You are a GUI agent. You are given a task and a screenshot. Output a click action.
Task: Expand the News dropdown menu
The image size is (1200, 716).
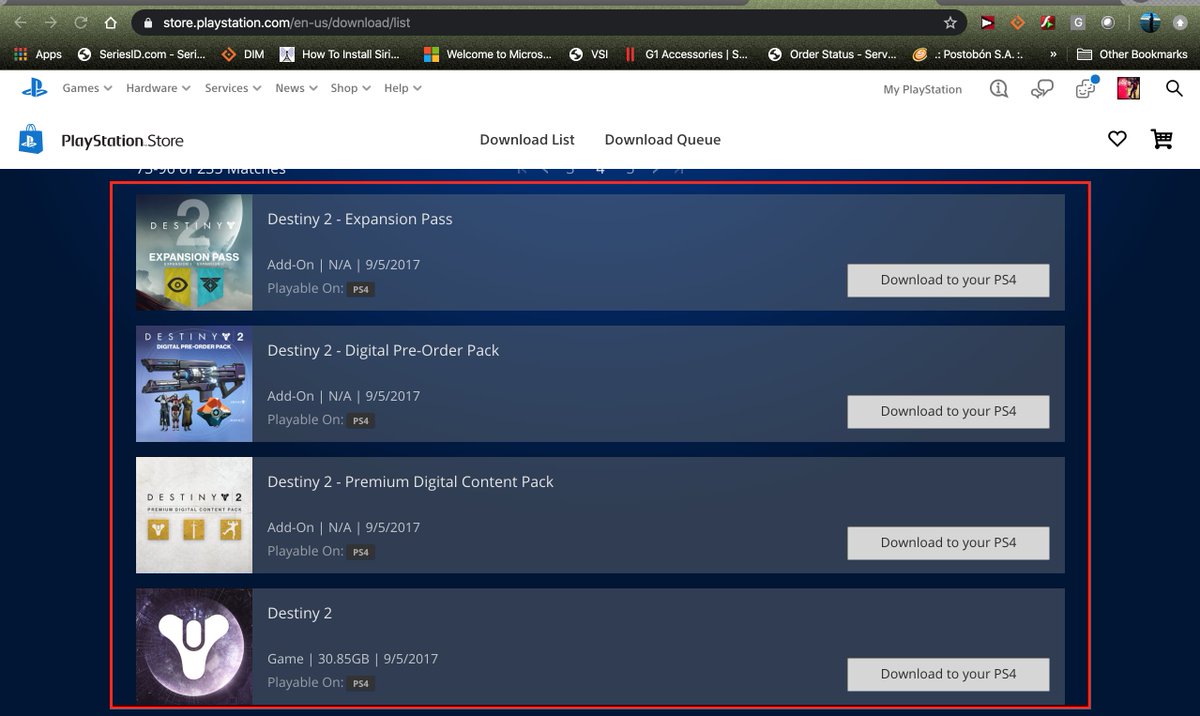(296, 88)
